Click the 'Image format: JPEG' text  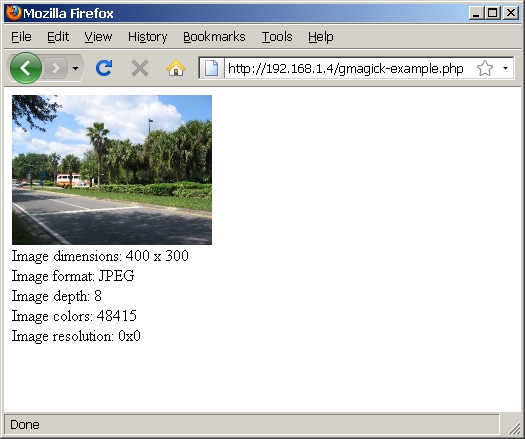pyautogui.click(x=73, y=276)
